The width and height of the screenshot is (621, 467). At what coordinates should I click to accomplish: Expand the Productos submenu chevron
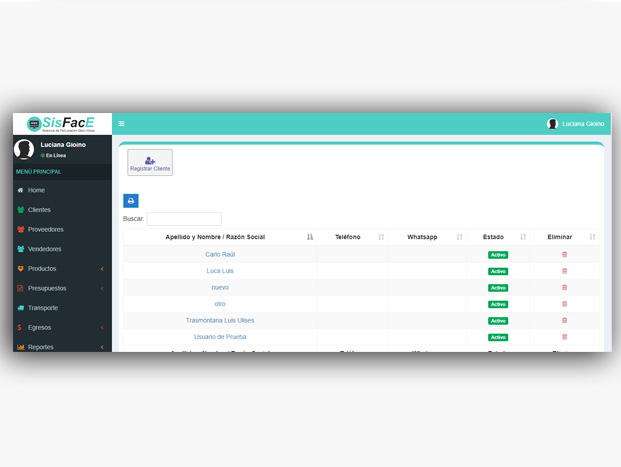coord(102,269)
